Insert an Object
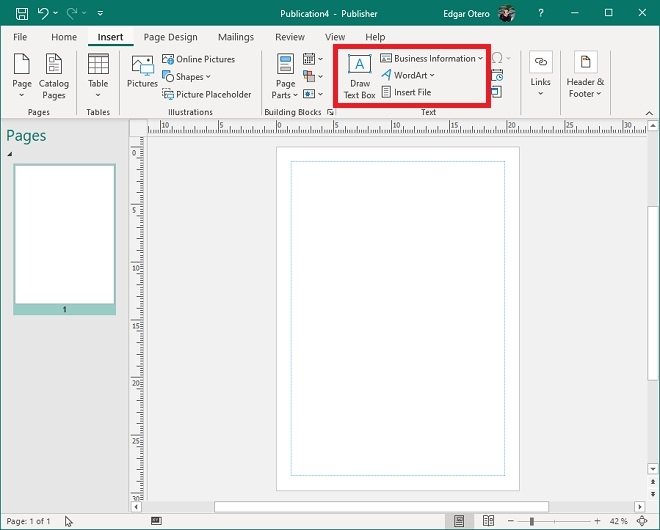The image size is (660, 530). (497, 92)
